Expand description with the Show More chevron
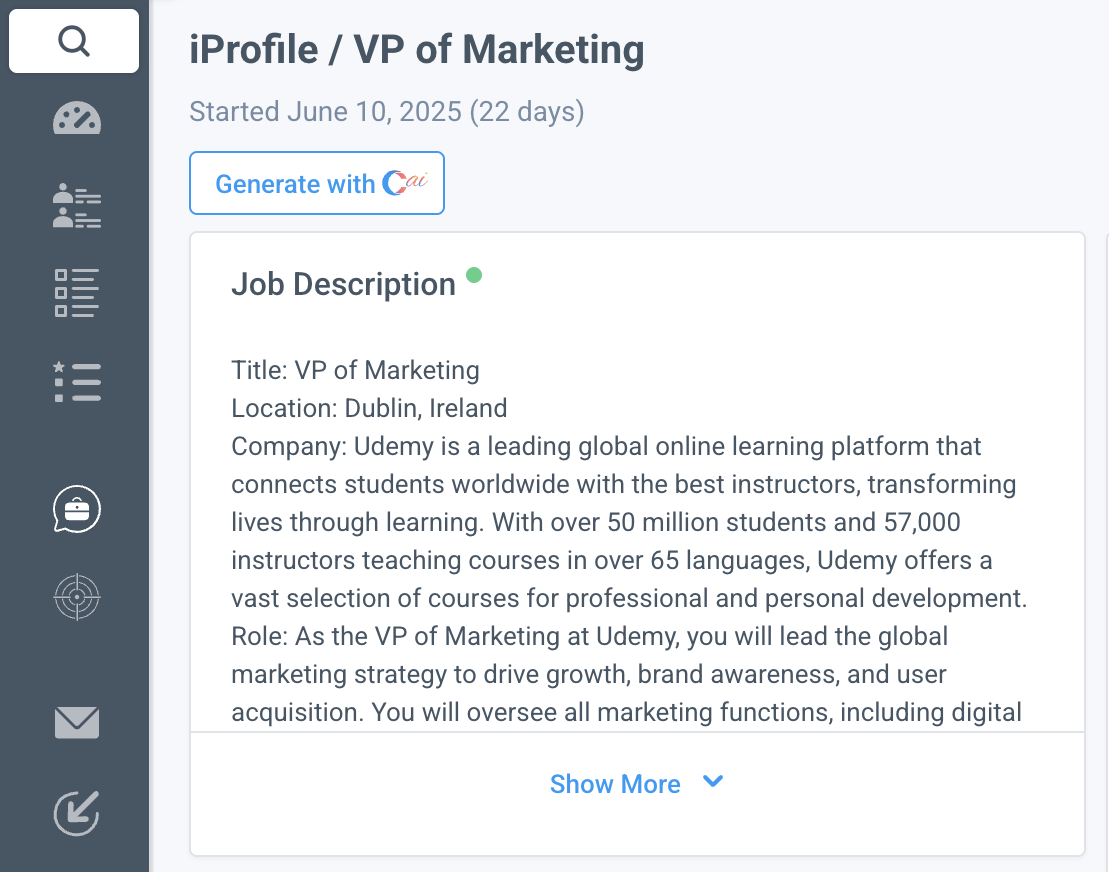The height and width of the screenshot is (872, 1109). click(x=713, y=782)
